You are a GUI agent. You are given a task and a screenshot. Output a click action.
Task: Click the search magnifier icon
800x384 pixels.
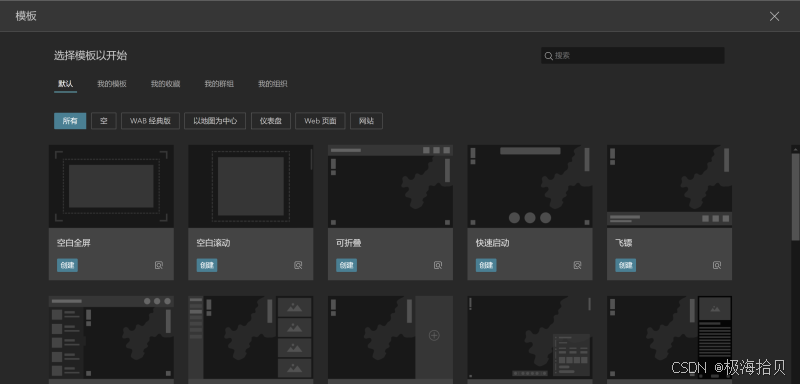pyautogui.click(x=548, y=56)
